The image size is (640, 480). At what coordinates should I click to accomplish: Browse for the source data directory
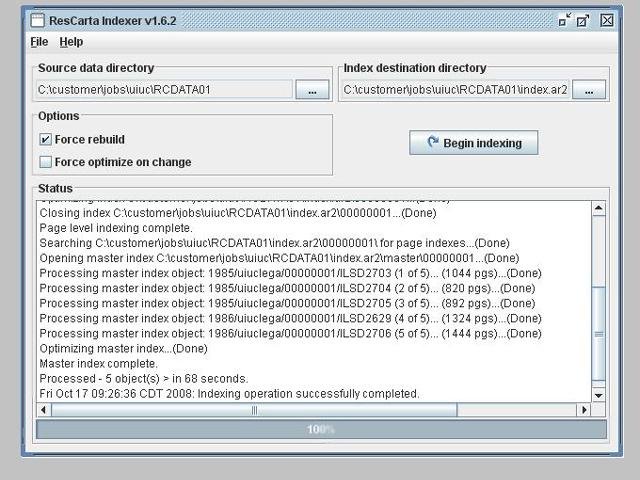(x=312, y=90)
